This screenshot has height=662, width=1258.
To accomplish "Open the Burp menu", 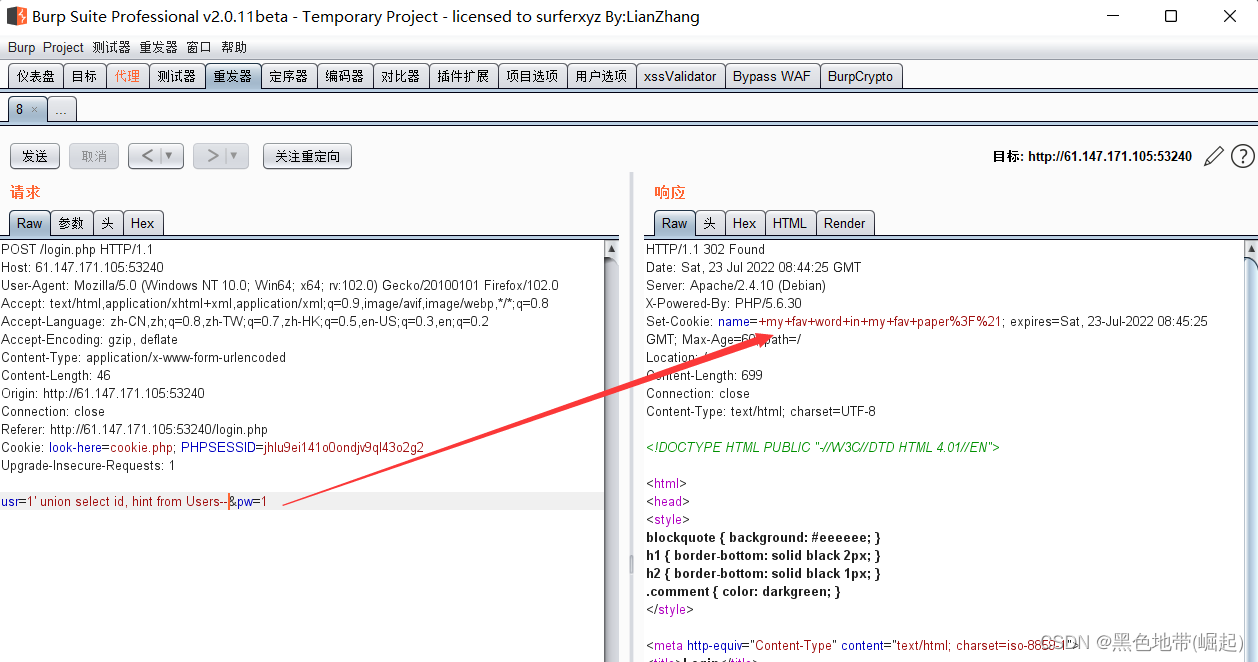I will pos(21,47).
